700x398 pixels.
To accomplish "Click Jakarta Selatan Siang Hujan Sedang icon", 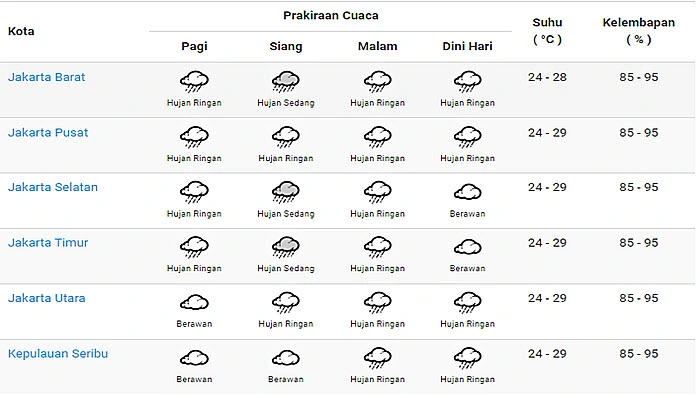I will pos(286,192).
